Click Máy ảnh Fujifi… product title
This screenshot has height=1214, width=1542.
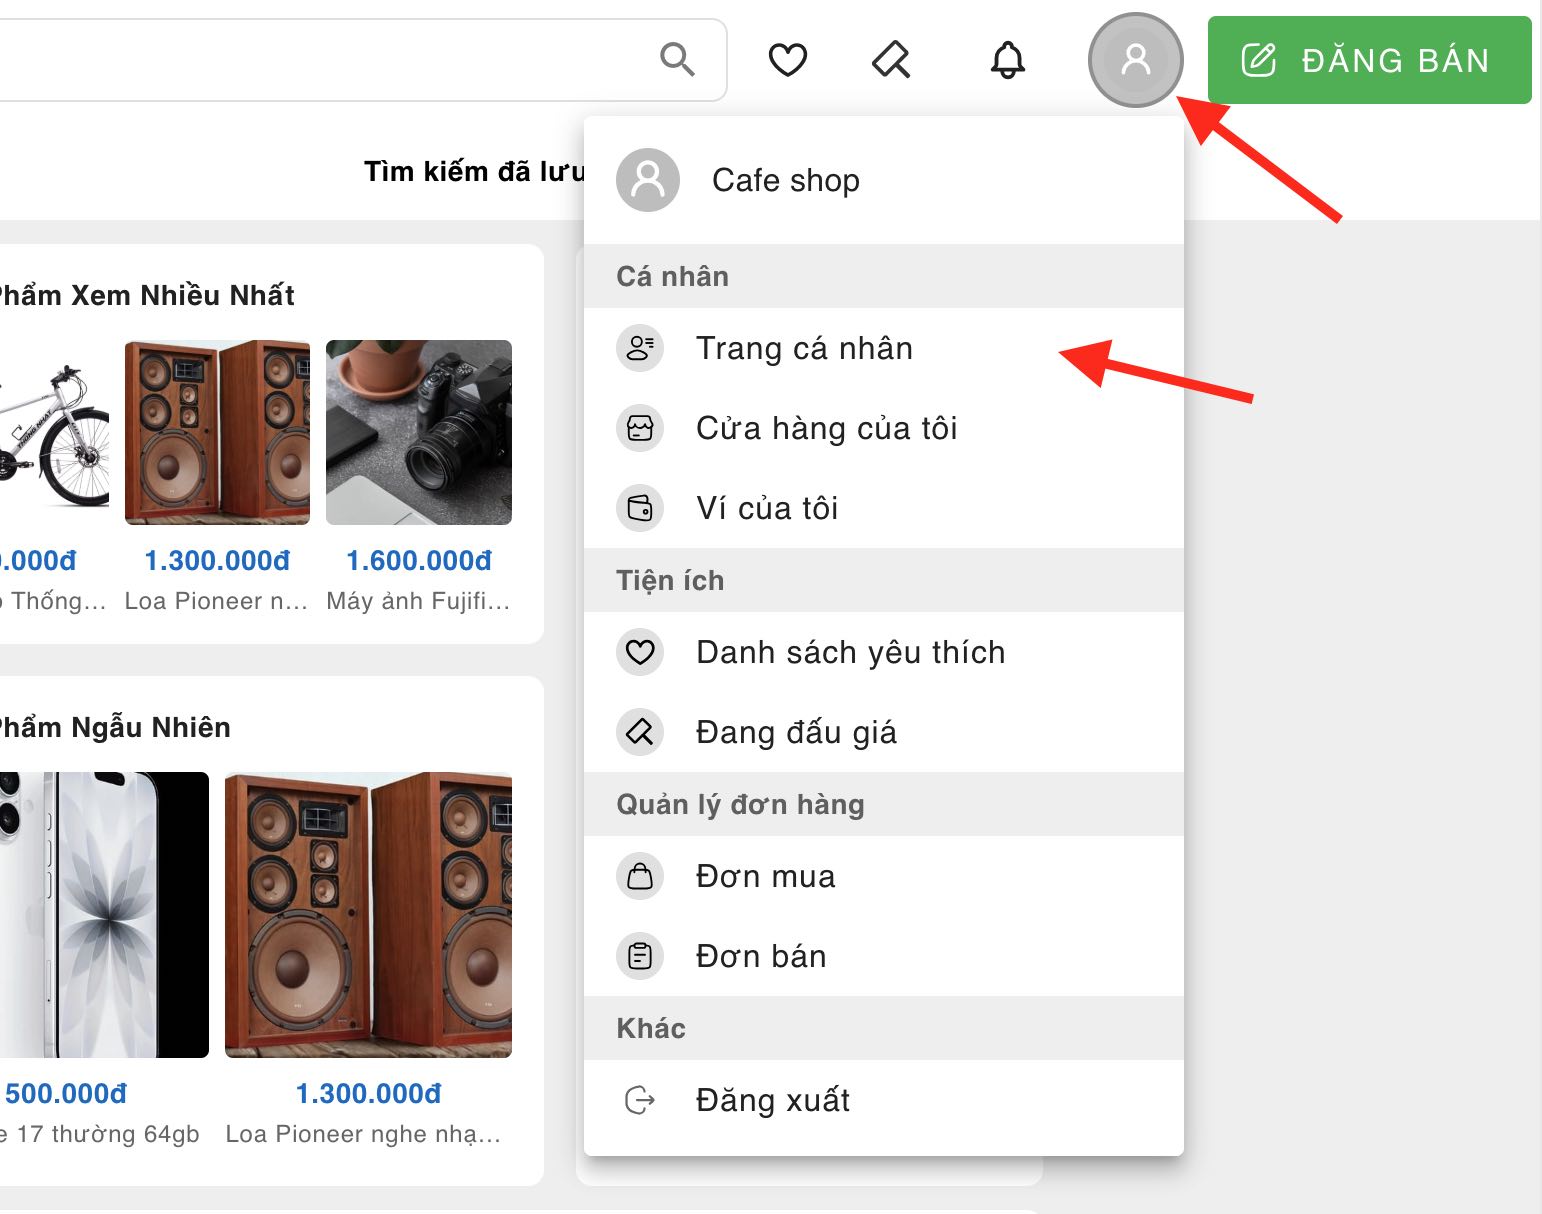(419, 601)
